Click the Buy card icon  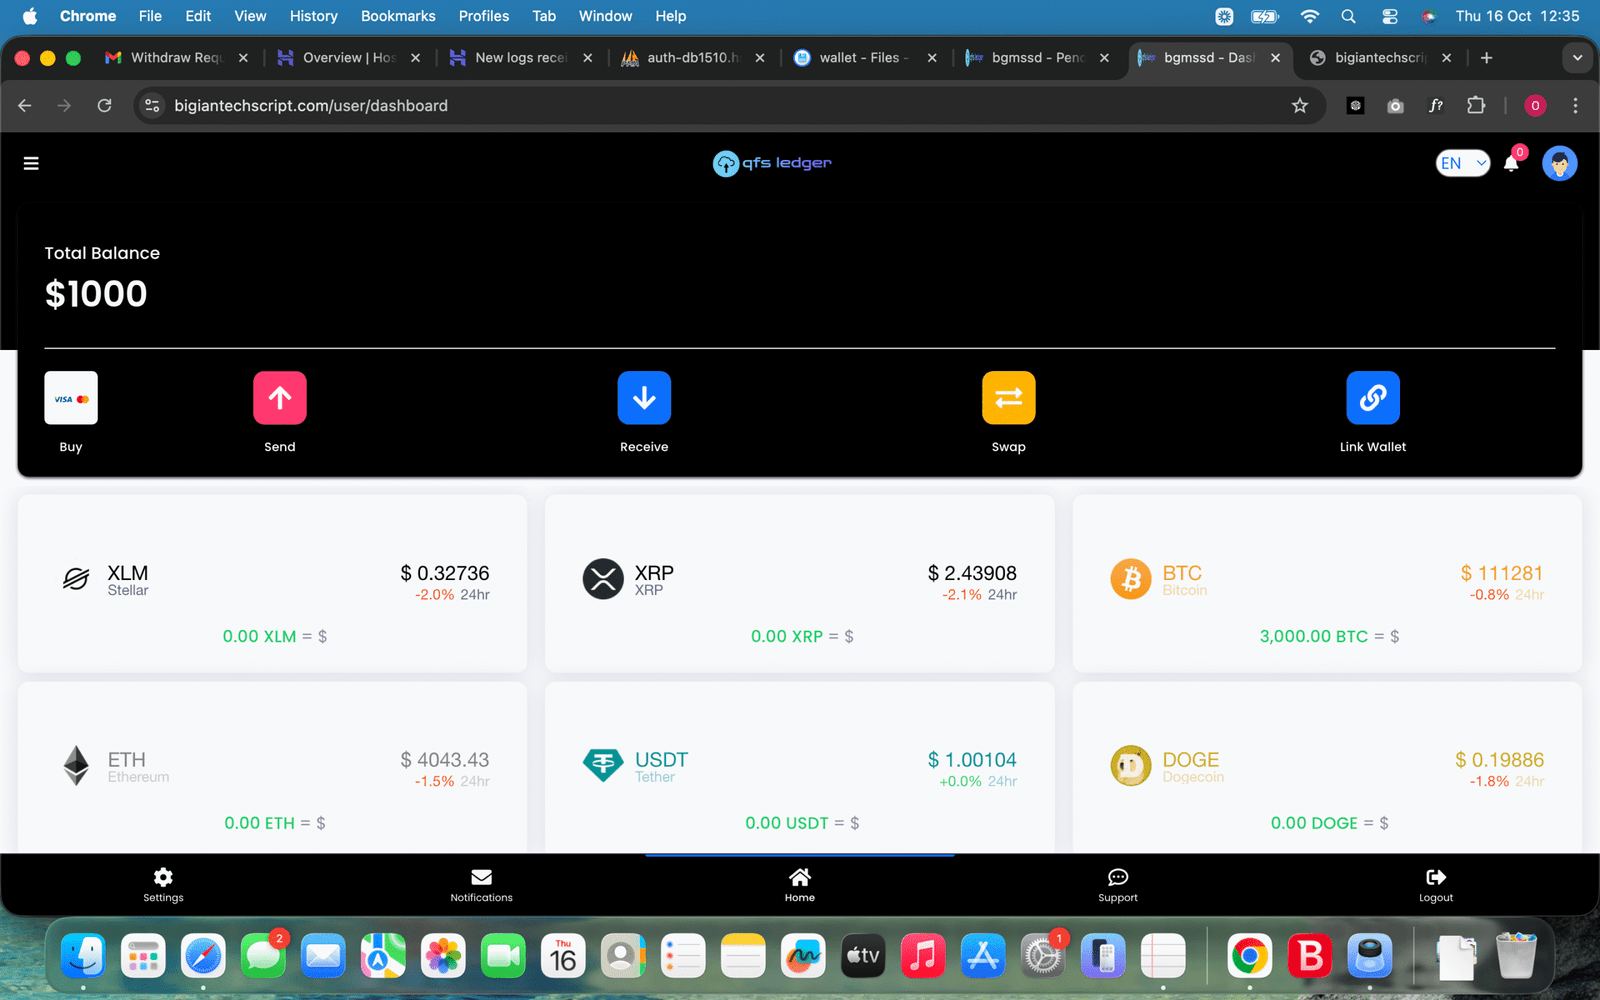71,398
